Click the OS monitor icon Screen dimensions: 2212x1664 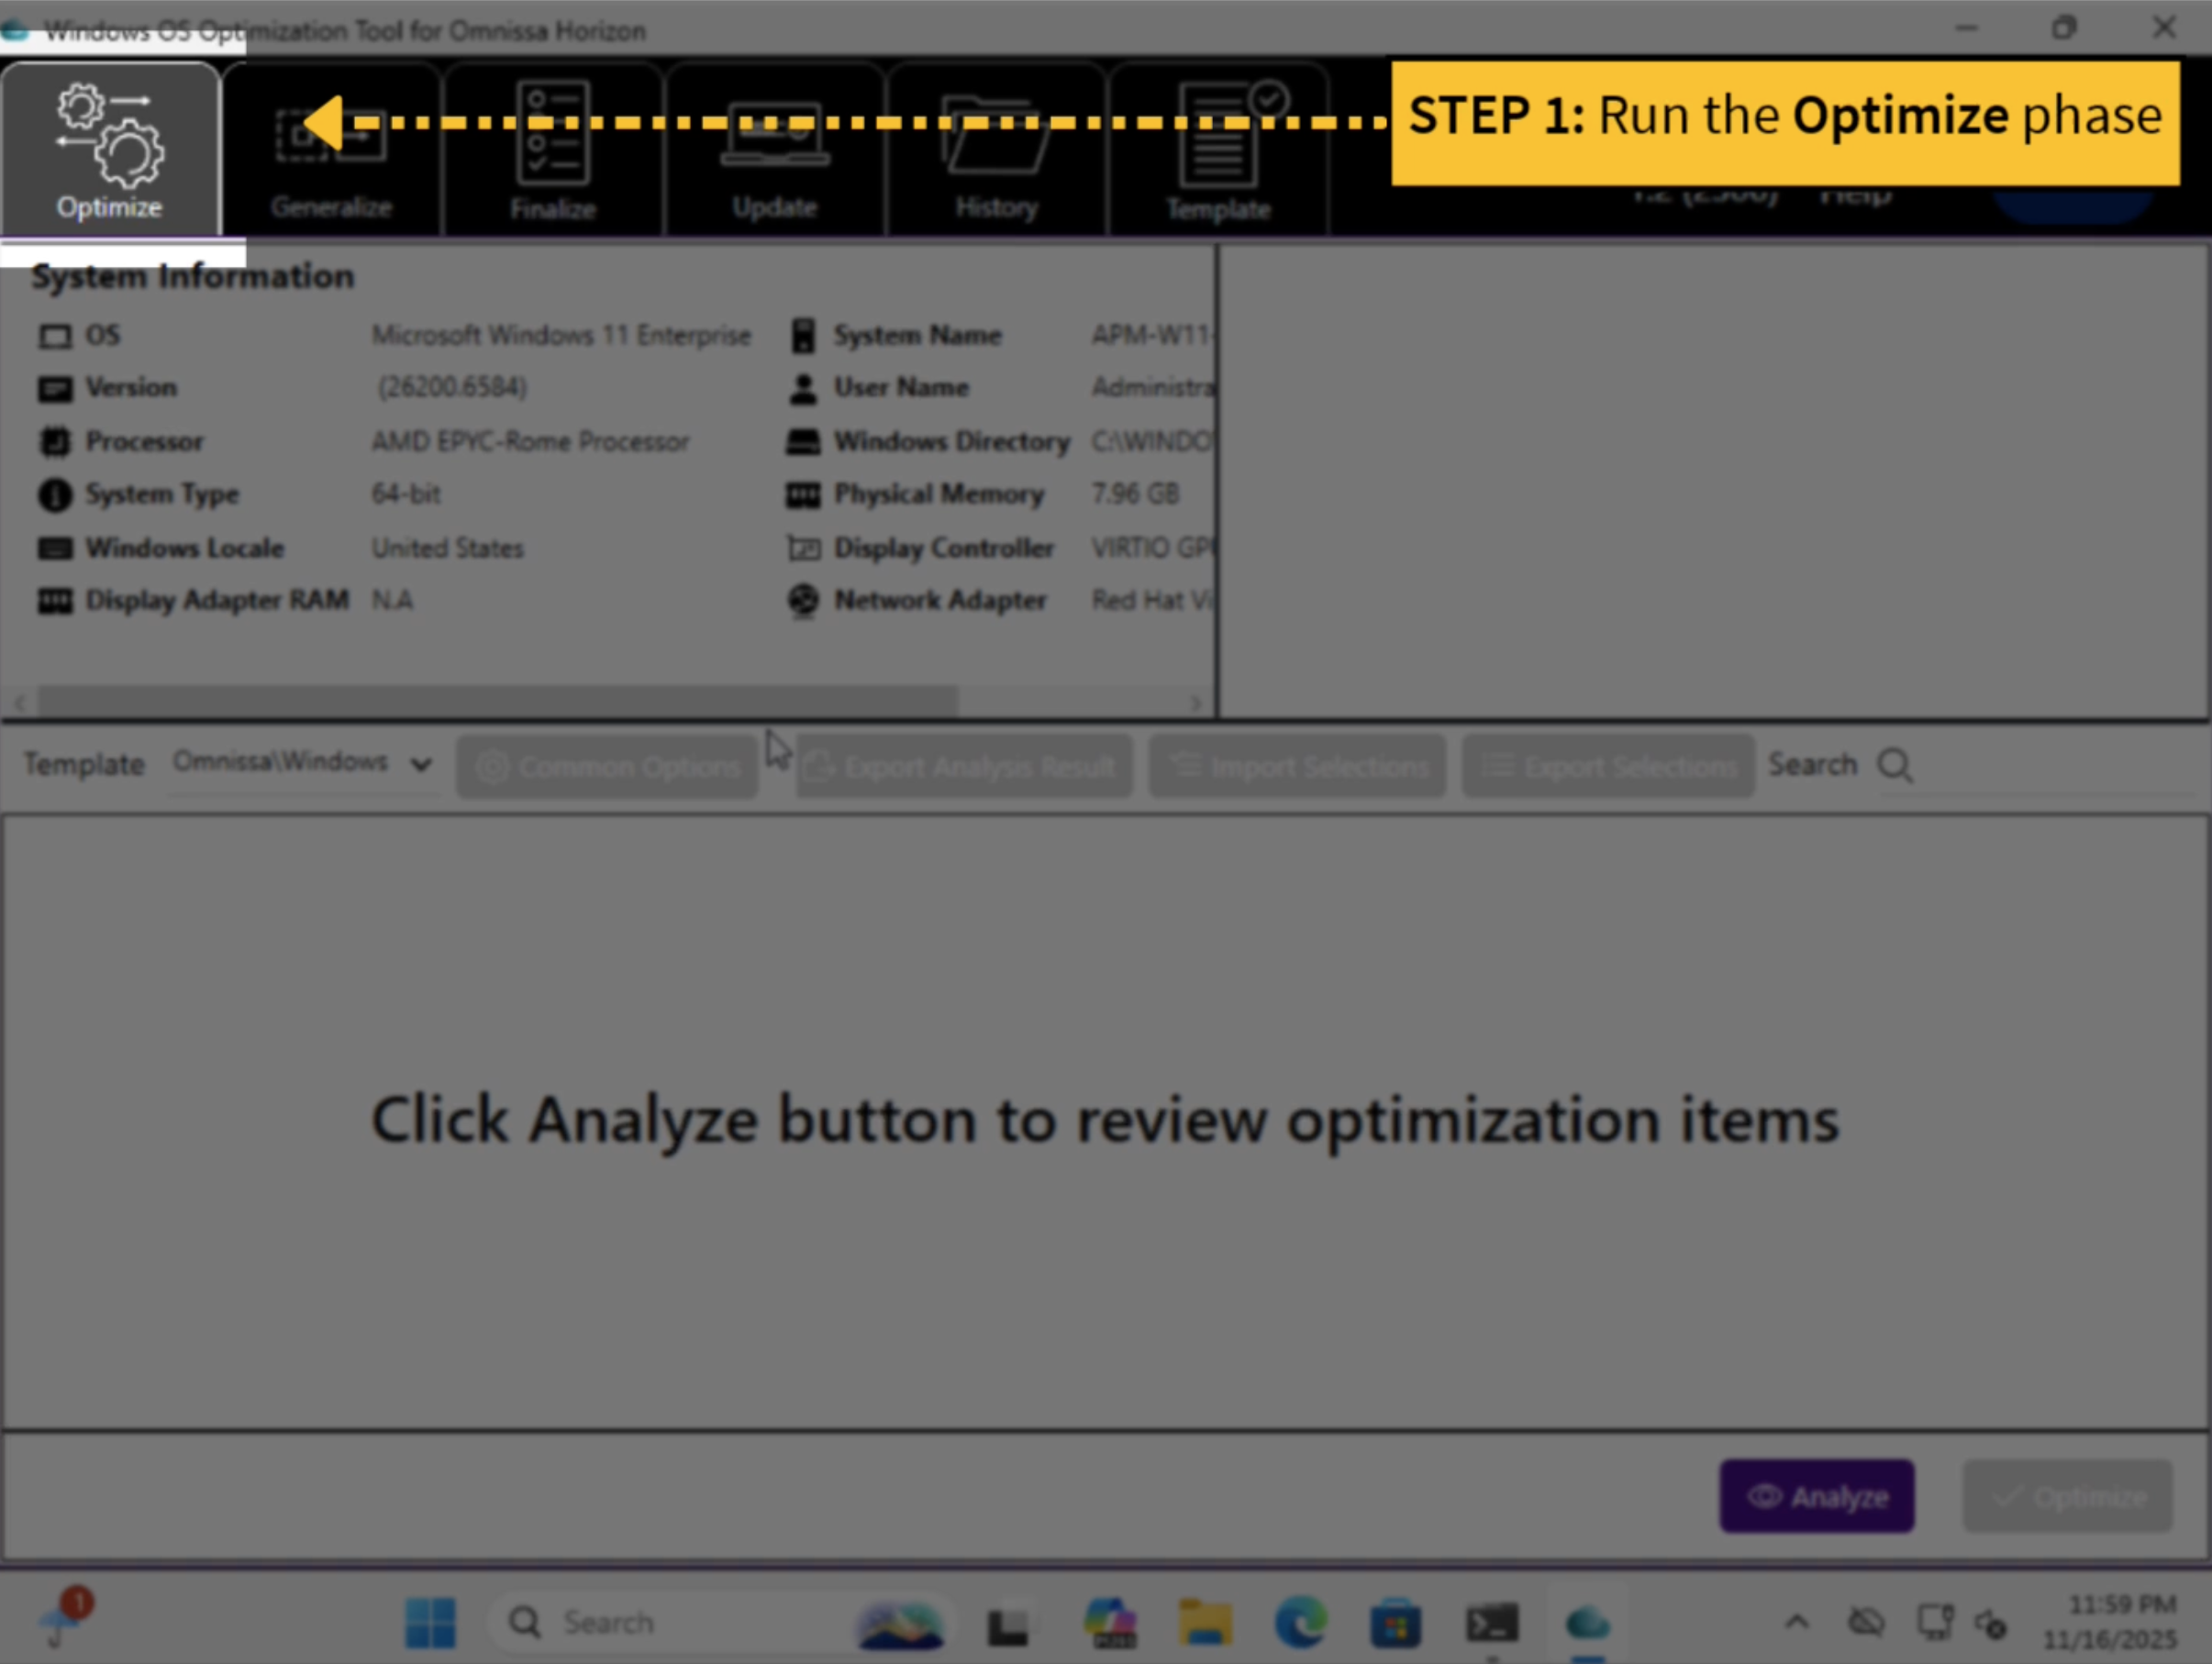tap(55, 336)
